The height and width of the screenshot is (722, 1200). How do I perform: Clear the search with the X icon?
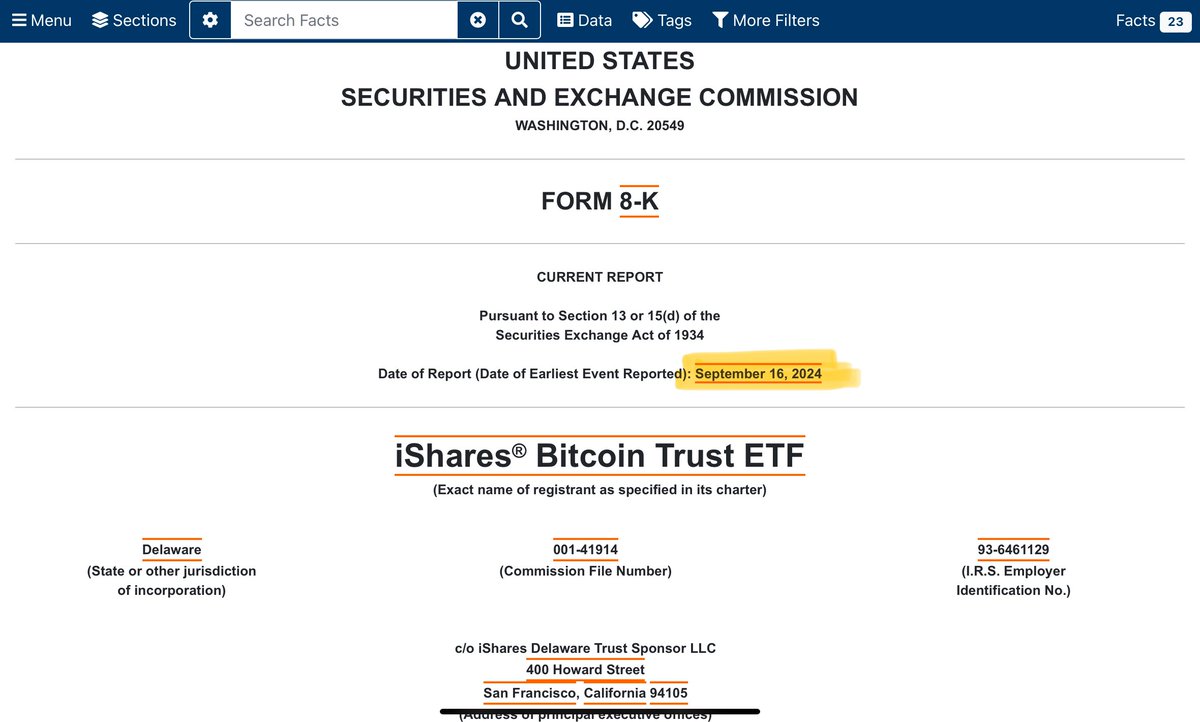(x=478, y=19)
